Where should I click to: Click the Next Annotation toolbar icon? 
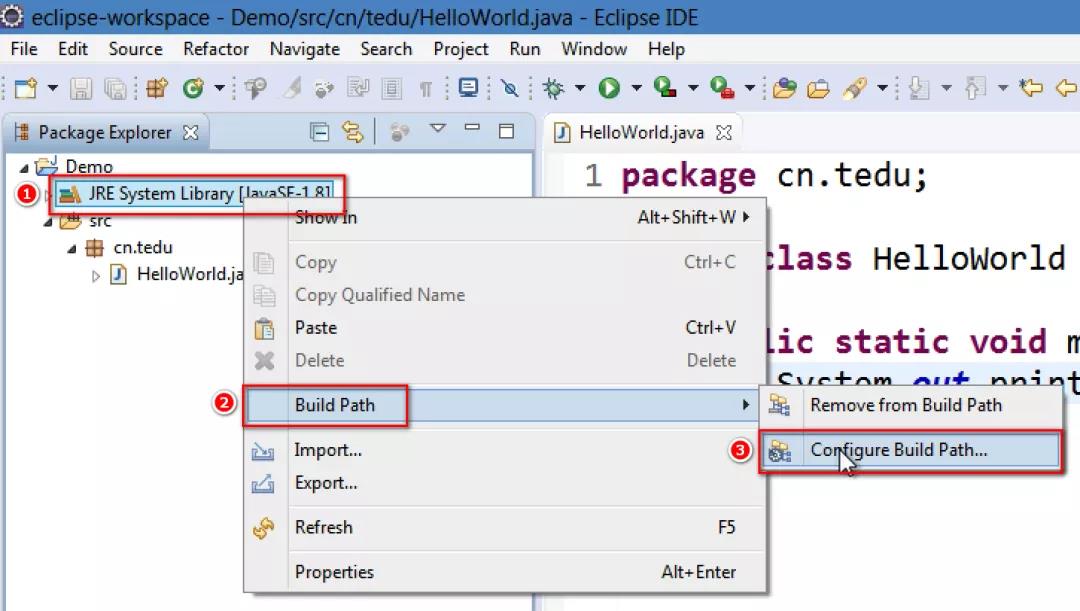pyautogui.click(x=919, y=88)
